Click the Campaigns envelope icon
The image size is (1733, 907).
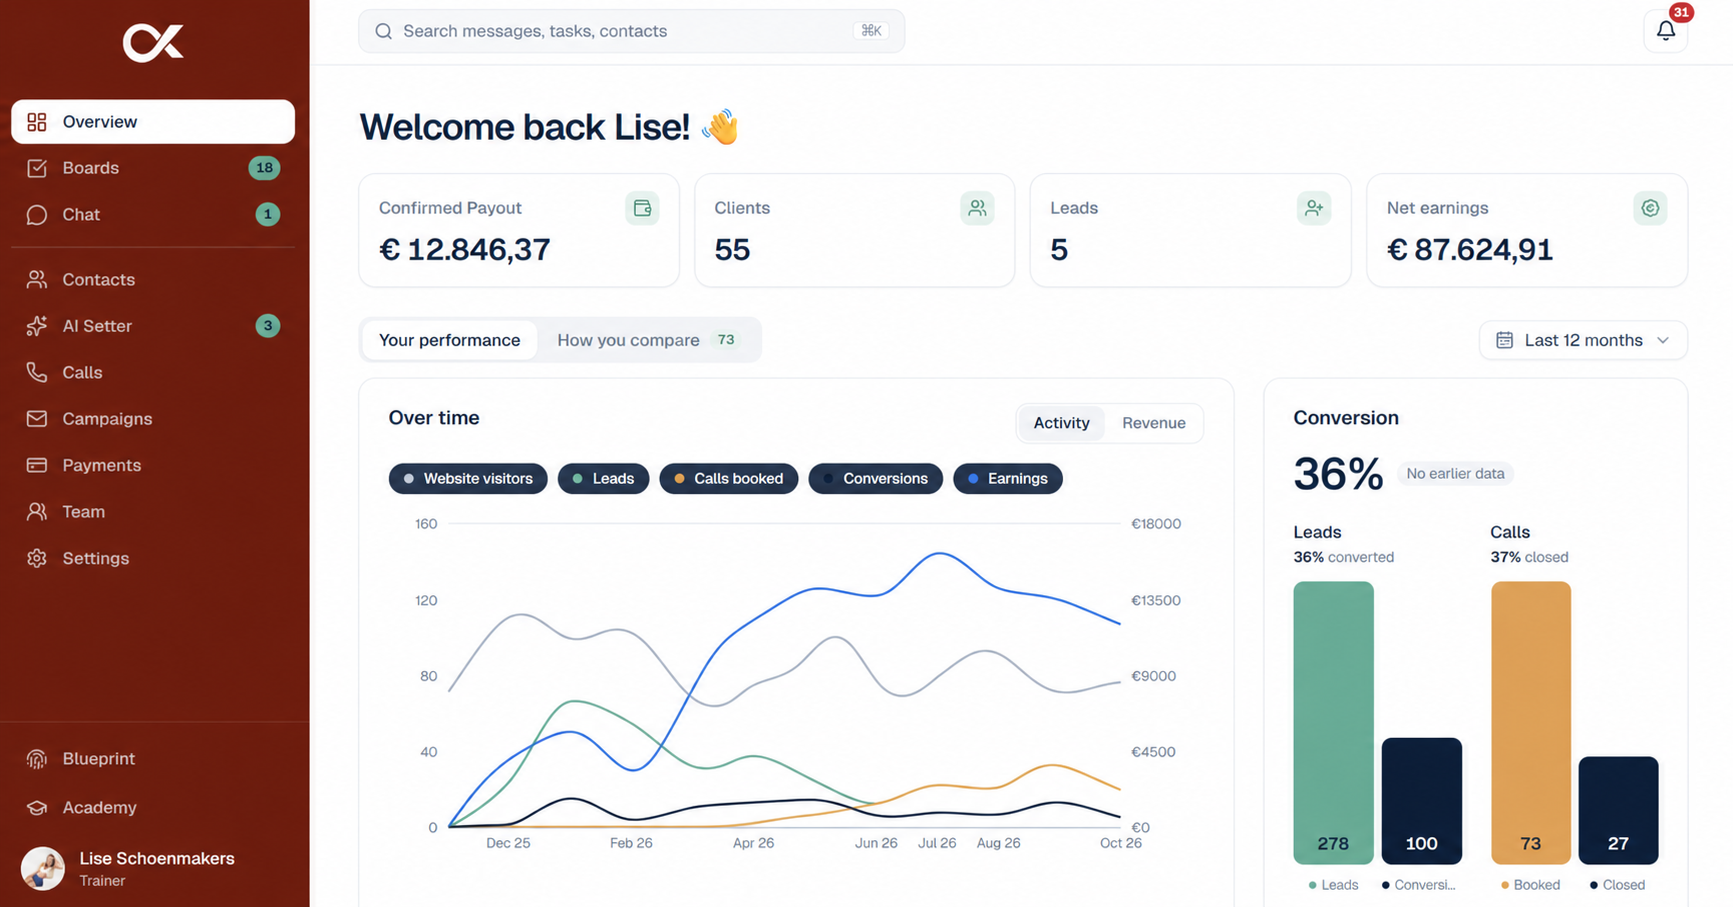tap(37, 418)
